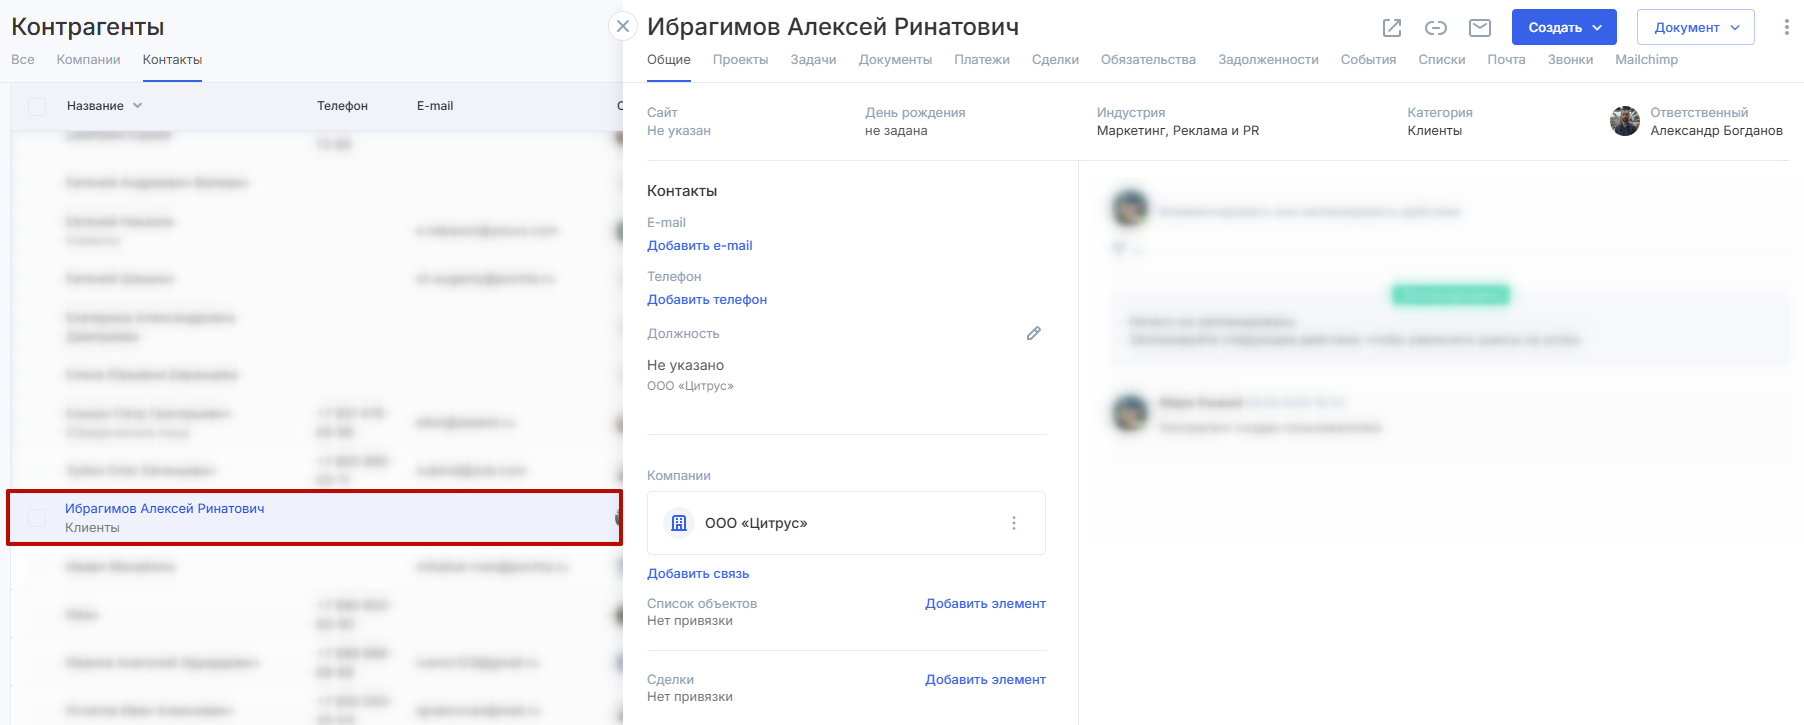
Task: Open the Задолженности tab
Action: tap(1267, 60)
